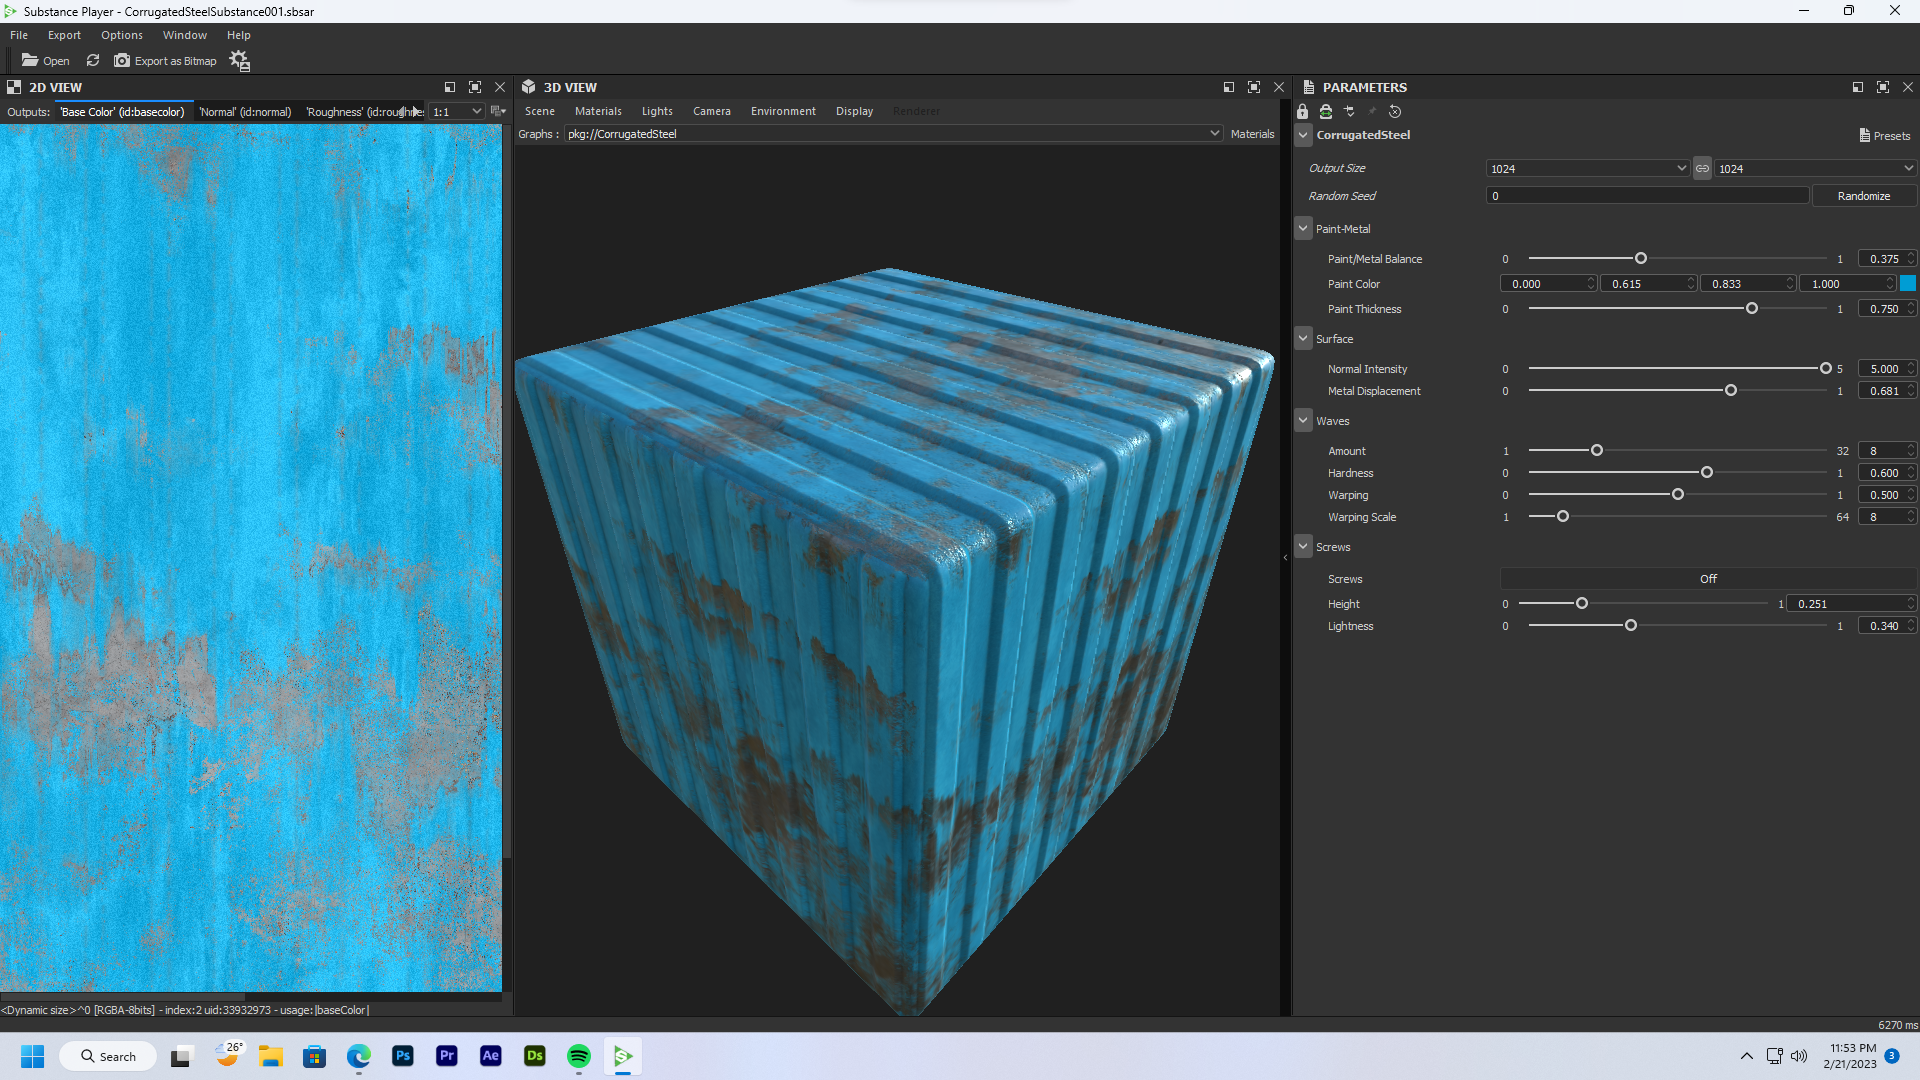This screenshot has height=1080, width=1920.
Task: Collapse the CorrugatedSteel graph section
Action: (1303, 135)
